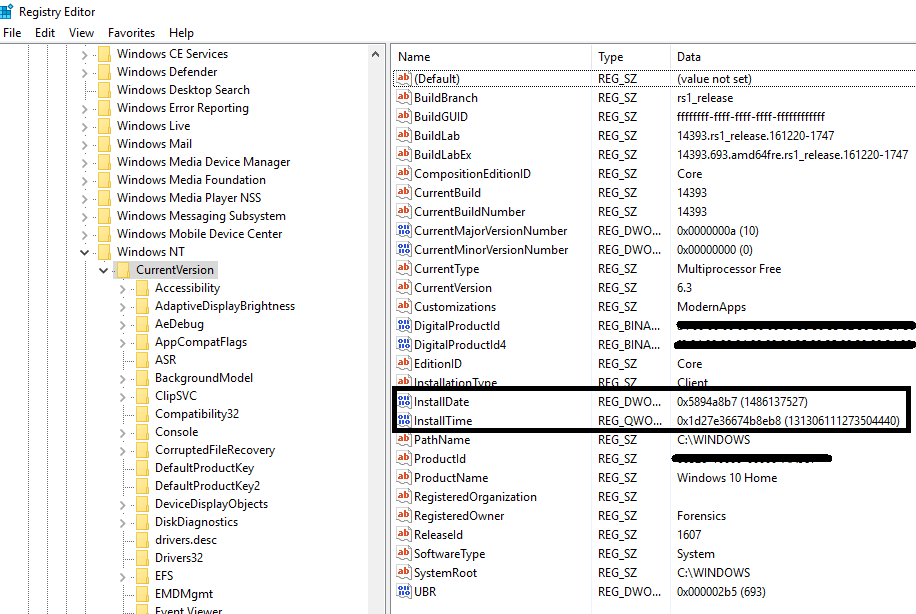Click the string icon of BuildBranch
916x614 pixels.
pyautogui.click(x=404, y=97)
